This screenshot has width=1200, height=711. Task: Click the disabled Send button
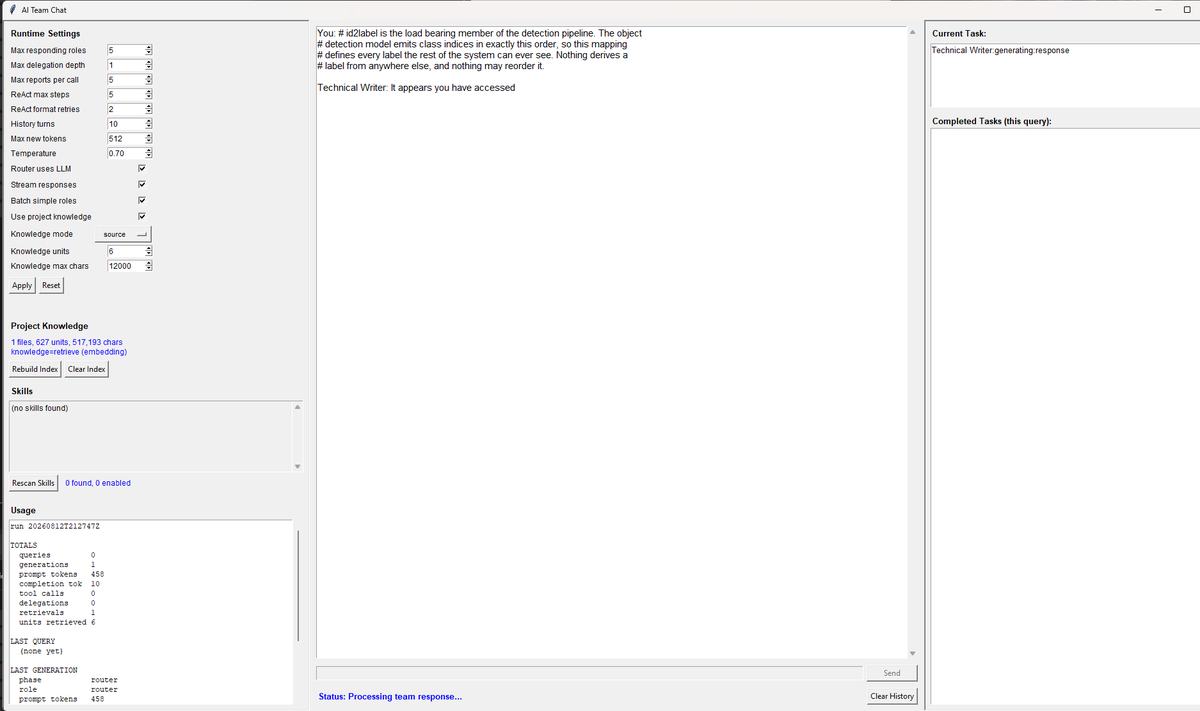pyautogui.click(x=892, y=673)
